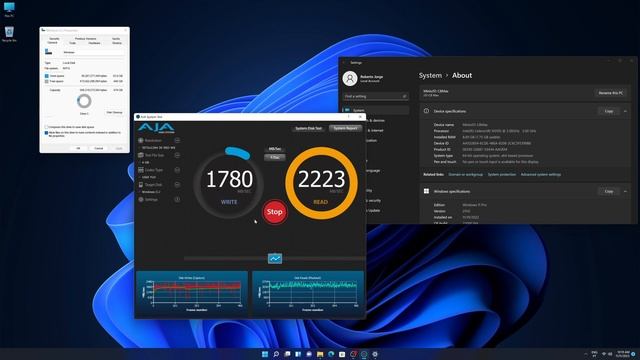The image size is (640, 360).
Task: Click Cancel in Disk Properties
Action: [x=99, y=148]
